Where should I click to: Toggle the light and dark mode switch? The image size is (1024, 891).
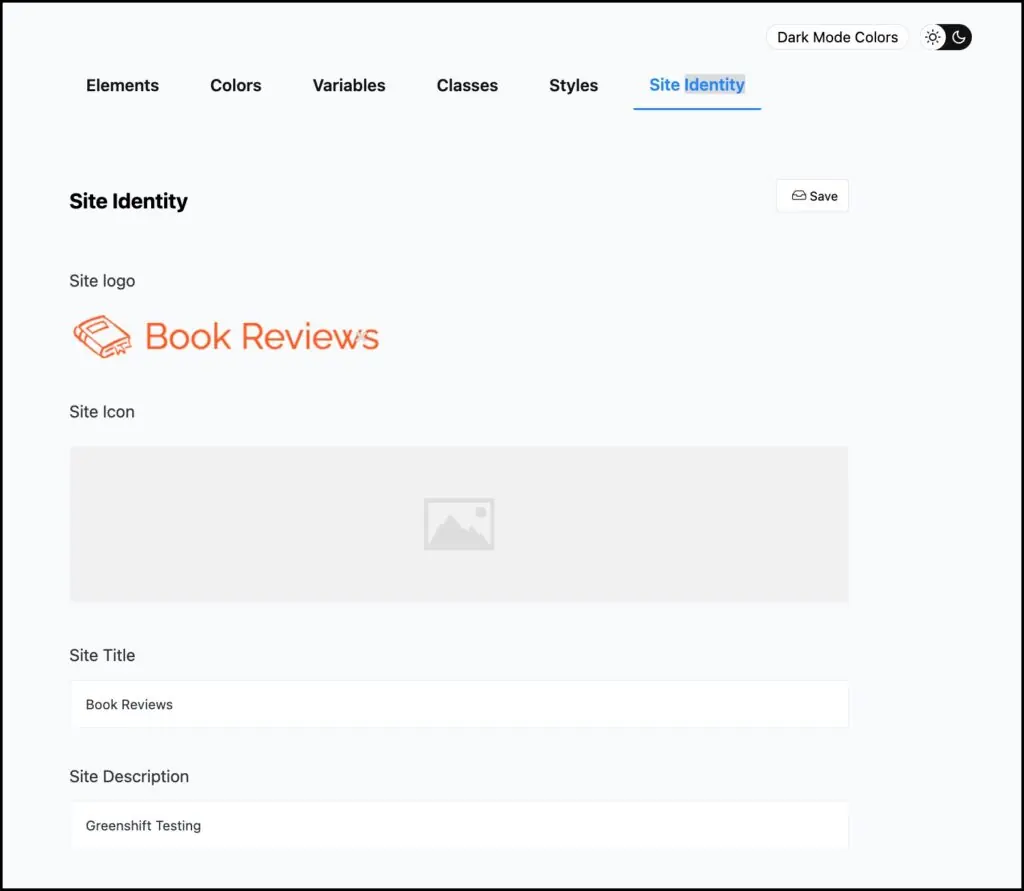tap(946, 37)
